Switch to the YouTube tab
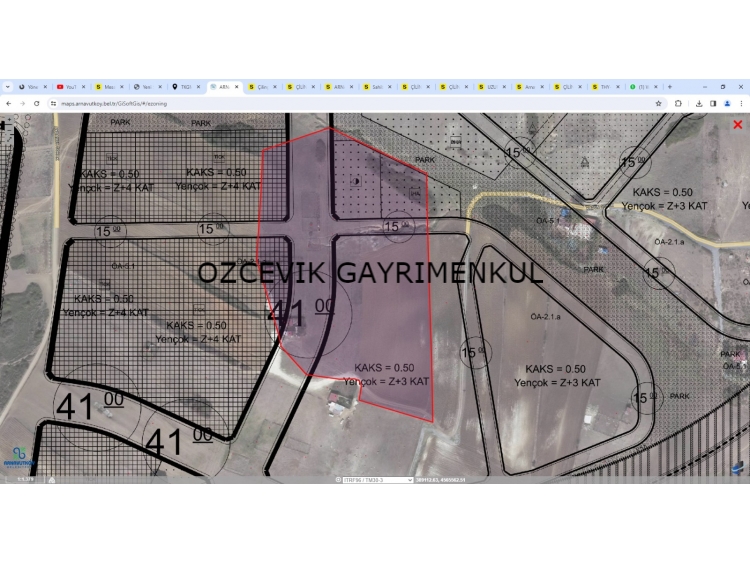Viewport: 750px width, 562px height. click(x=71, y=87)
